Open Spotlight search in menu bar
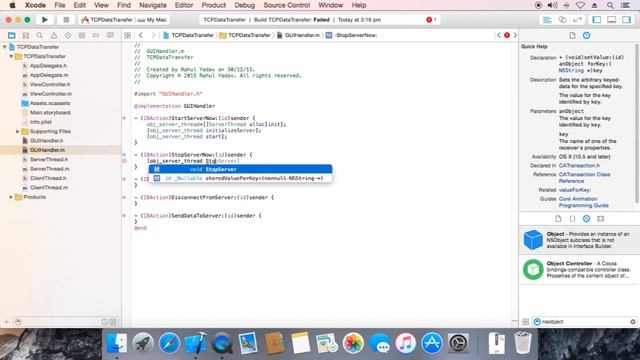This screenshot has width=640, height=360. pos(610,5)
